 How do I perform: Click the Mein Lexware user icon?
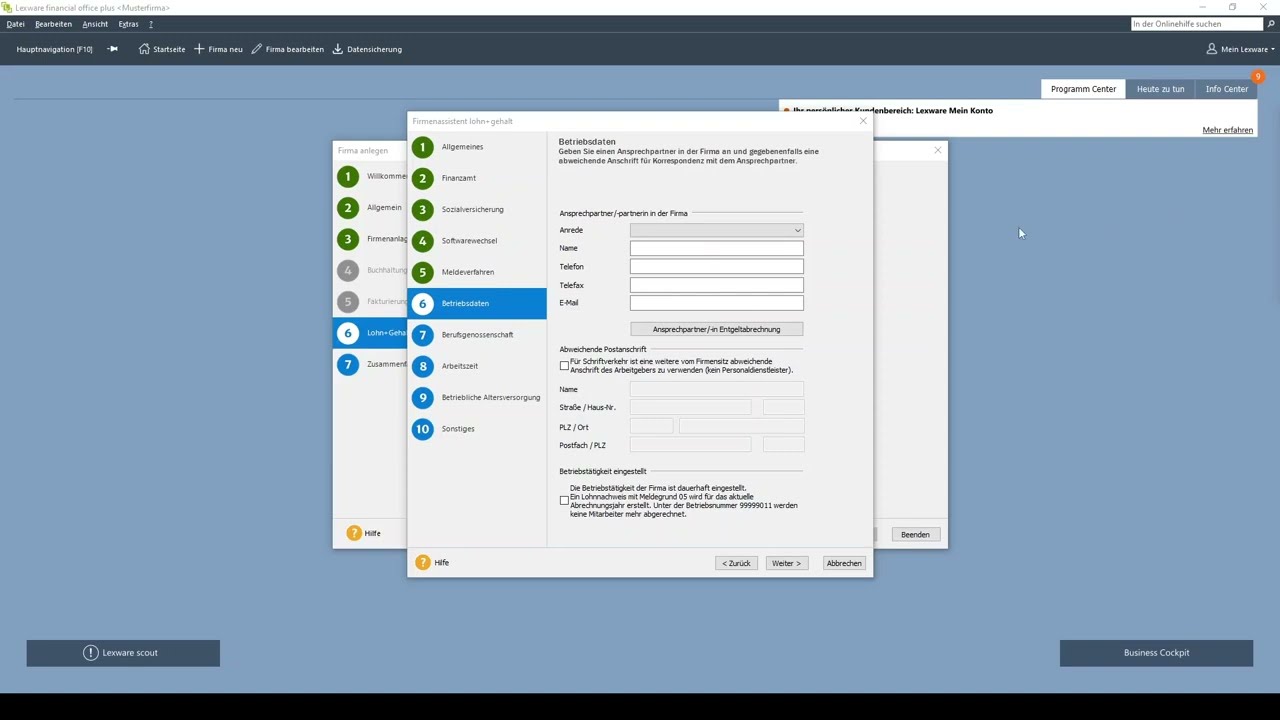pyautogui.click(x=1212, y=49)
